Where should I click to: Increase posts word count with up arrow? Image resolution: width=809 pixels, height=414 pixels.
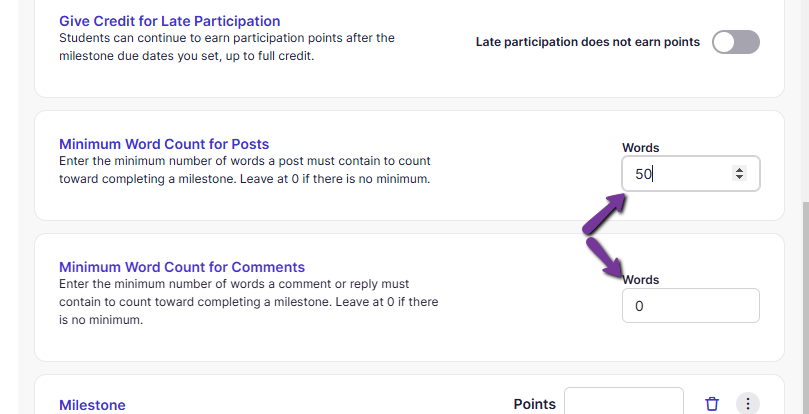(x=740, y=169)
